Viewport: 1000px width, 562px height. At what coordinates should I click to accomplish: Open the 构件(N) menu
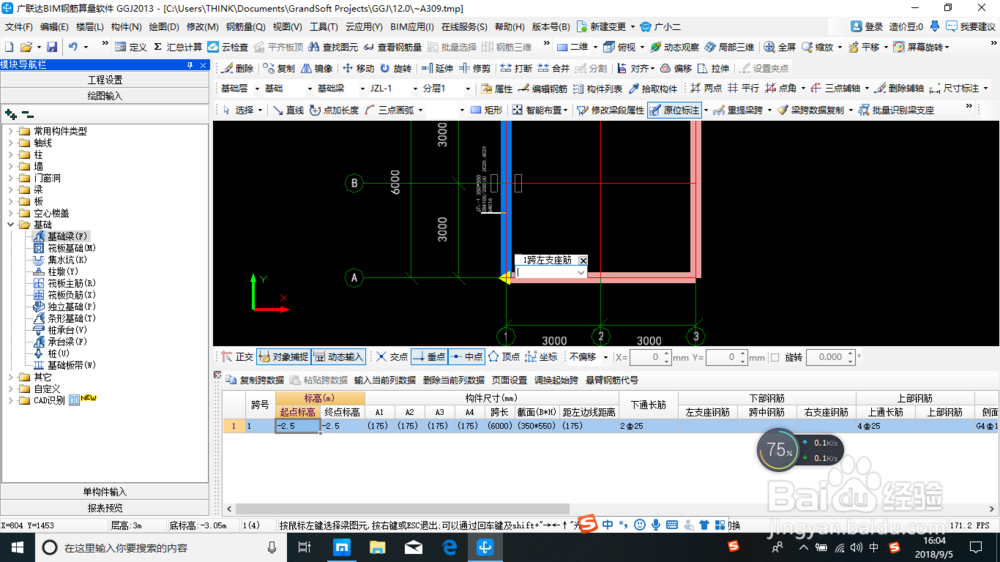[126, 27]
